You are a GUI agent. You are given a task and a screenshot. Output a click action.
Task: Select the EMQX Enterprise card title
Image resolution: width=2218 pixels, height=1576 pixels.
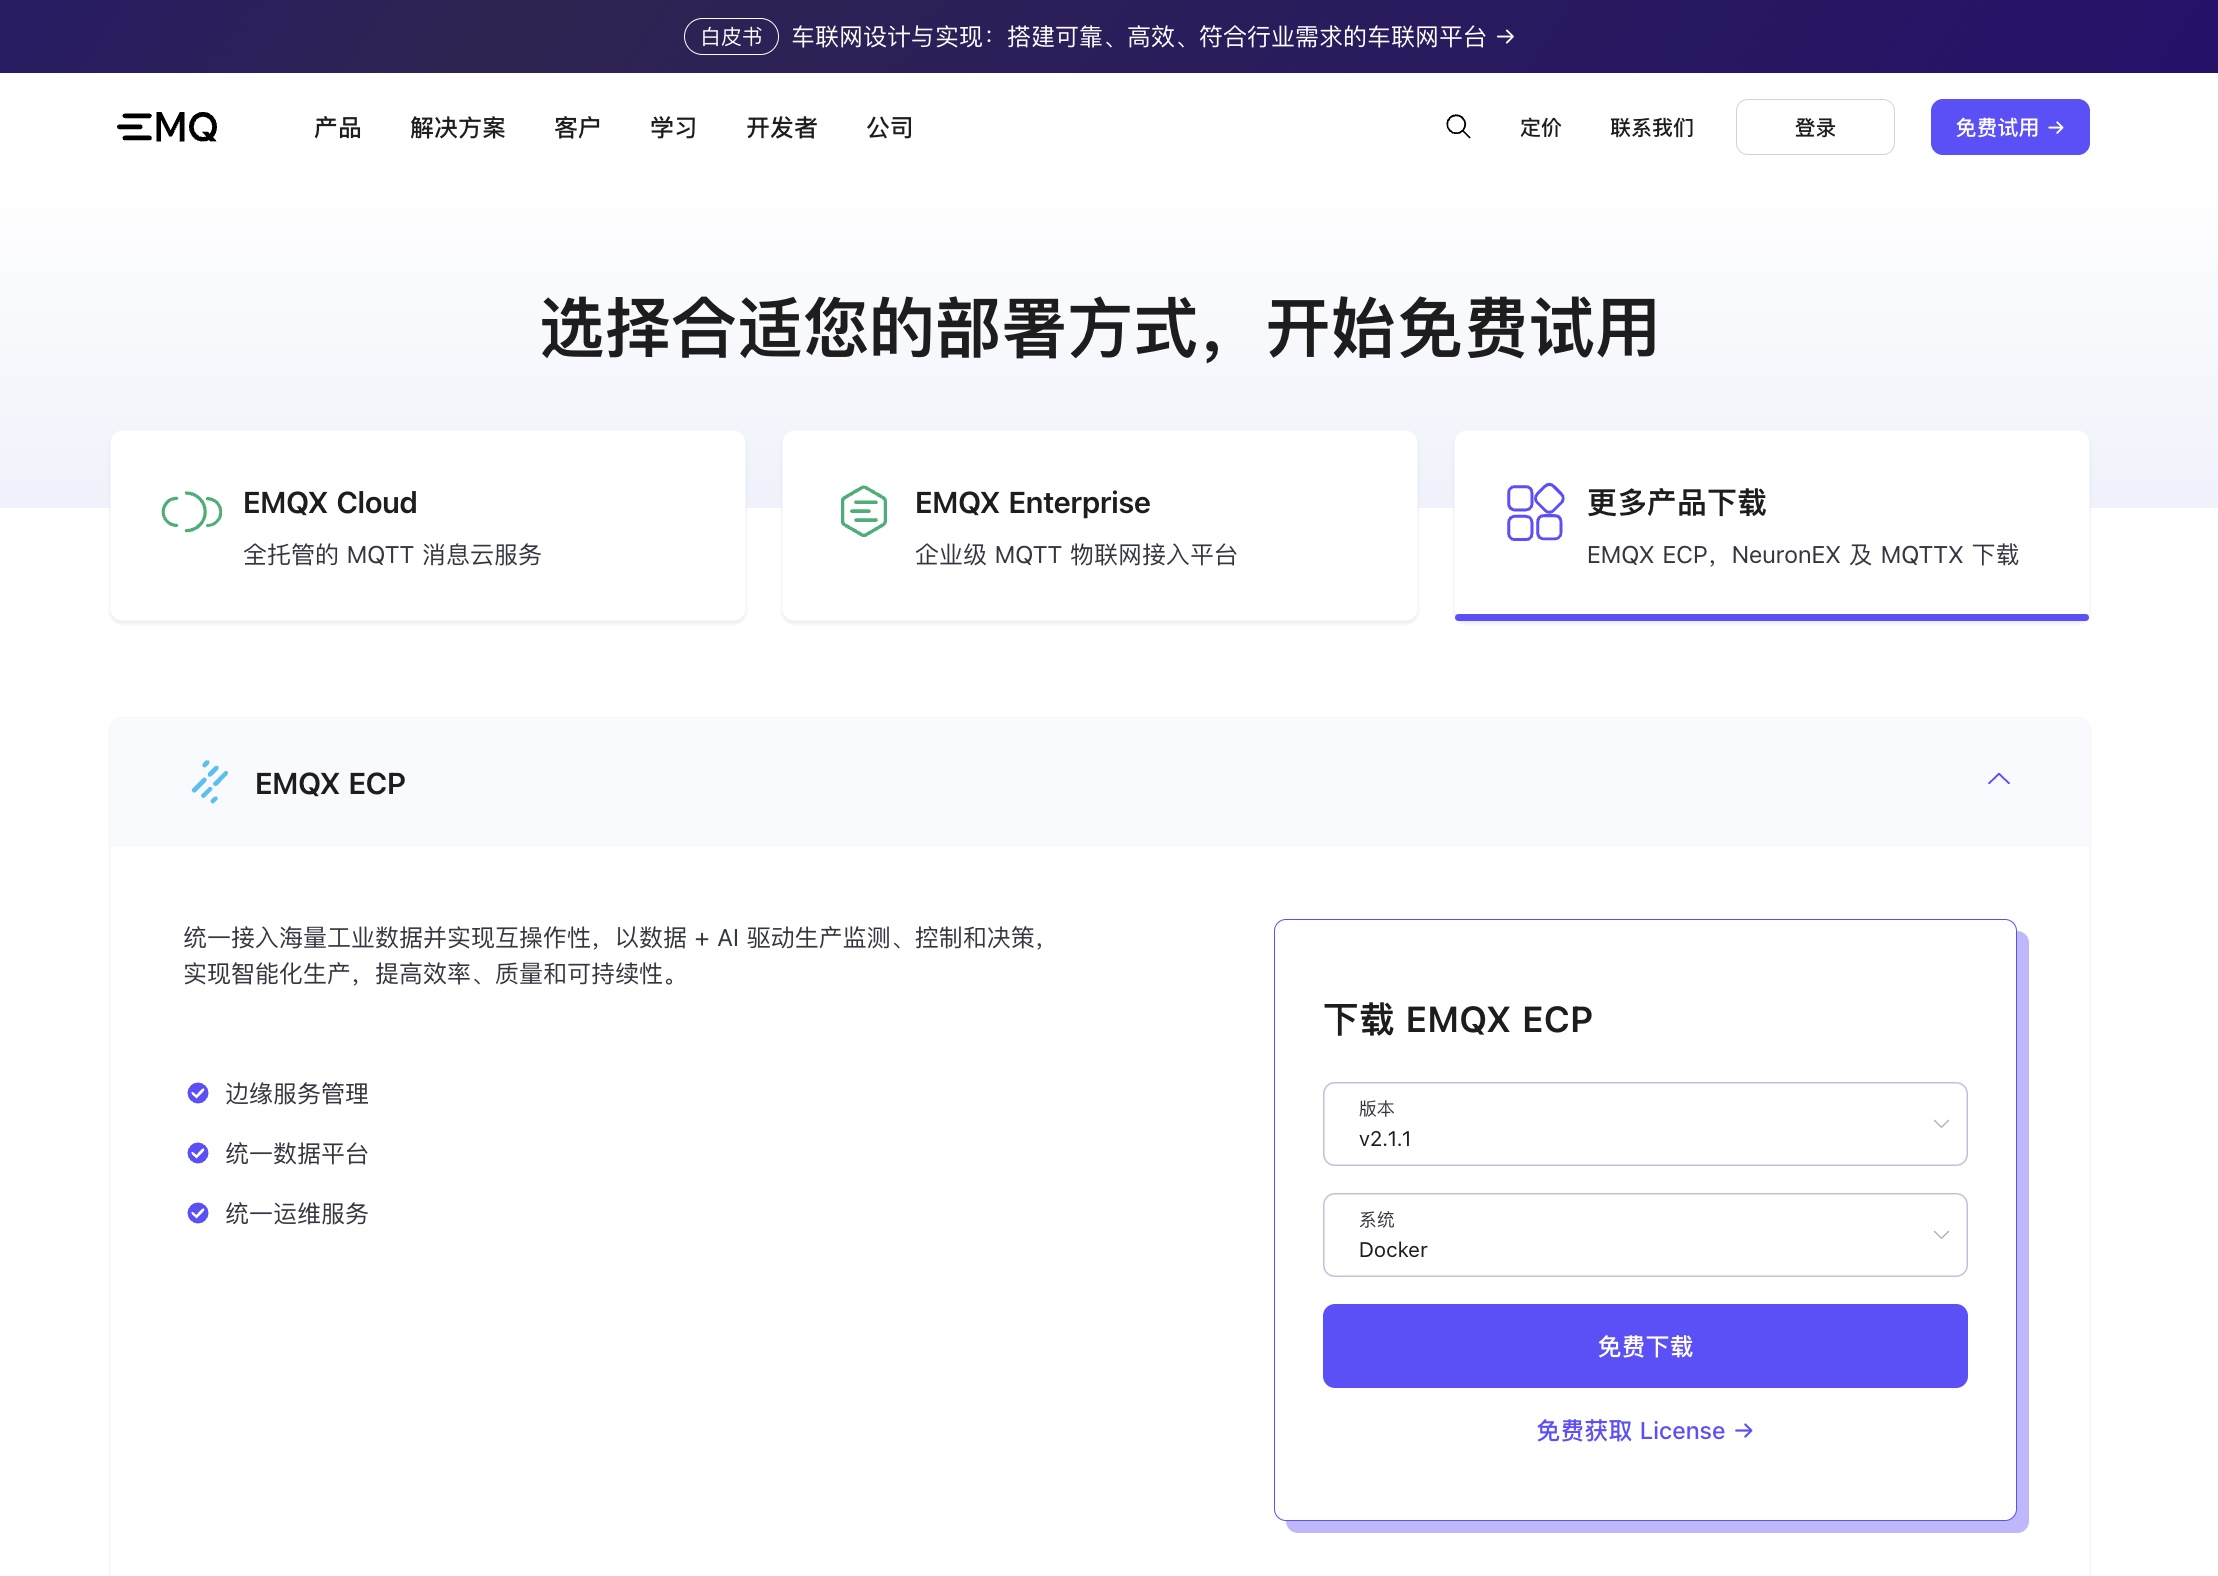click(1032, 503)
